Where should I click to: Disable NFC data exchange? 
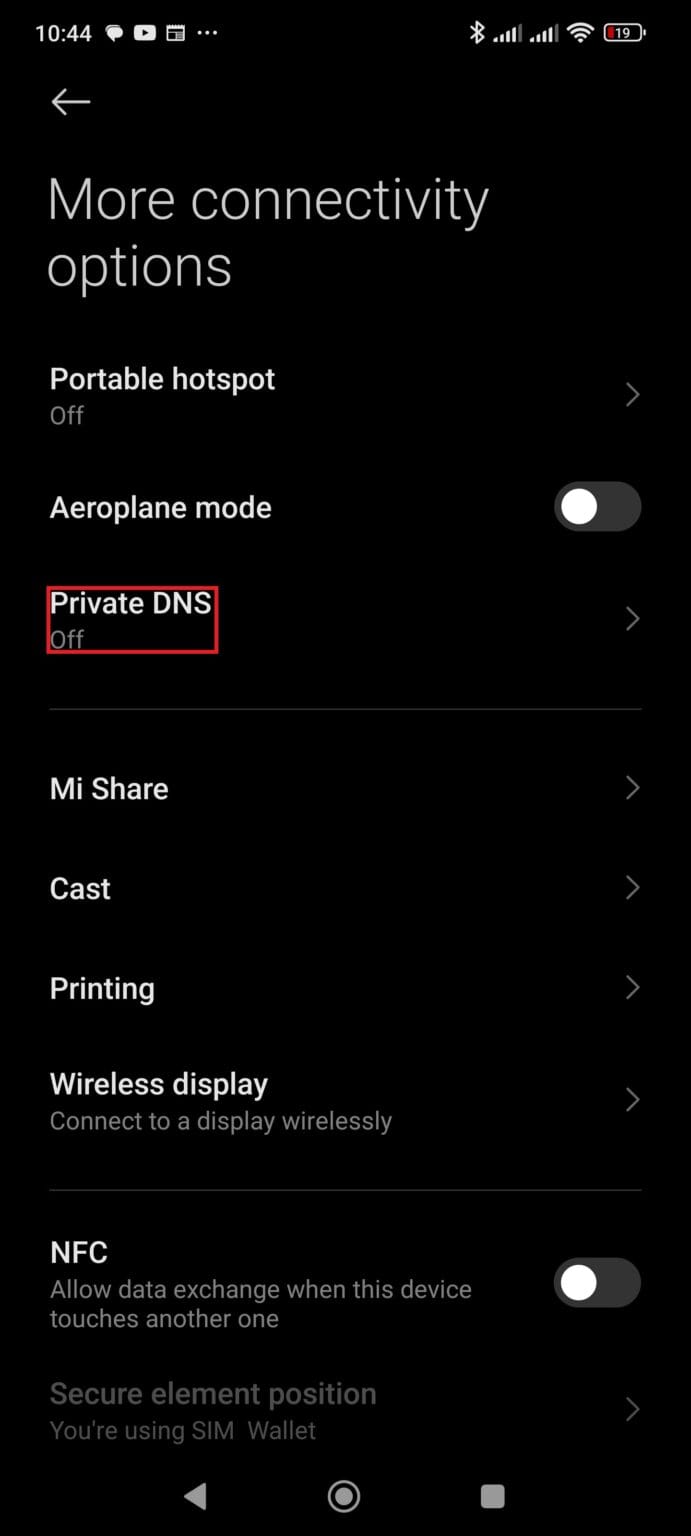coord(597,1282)
